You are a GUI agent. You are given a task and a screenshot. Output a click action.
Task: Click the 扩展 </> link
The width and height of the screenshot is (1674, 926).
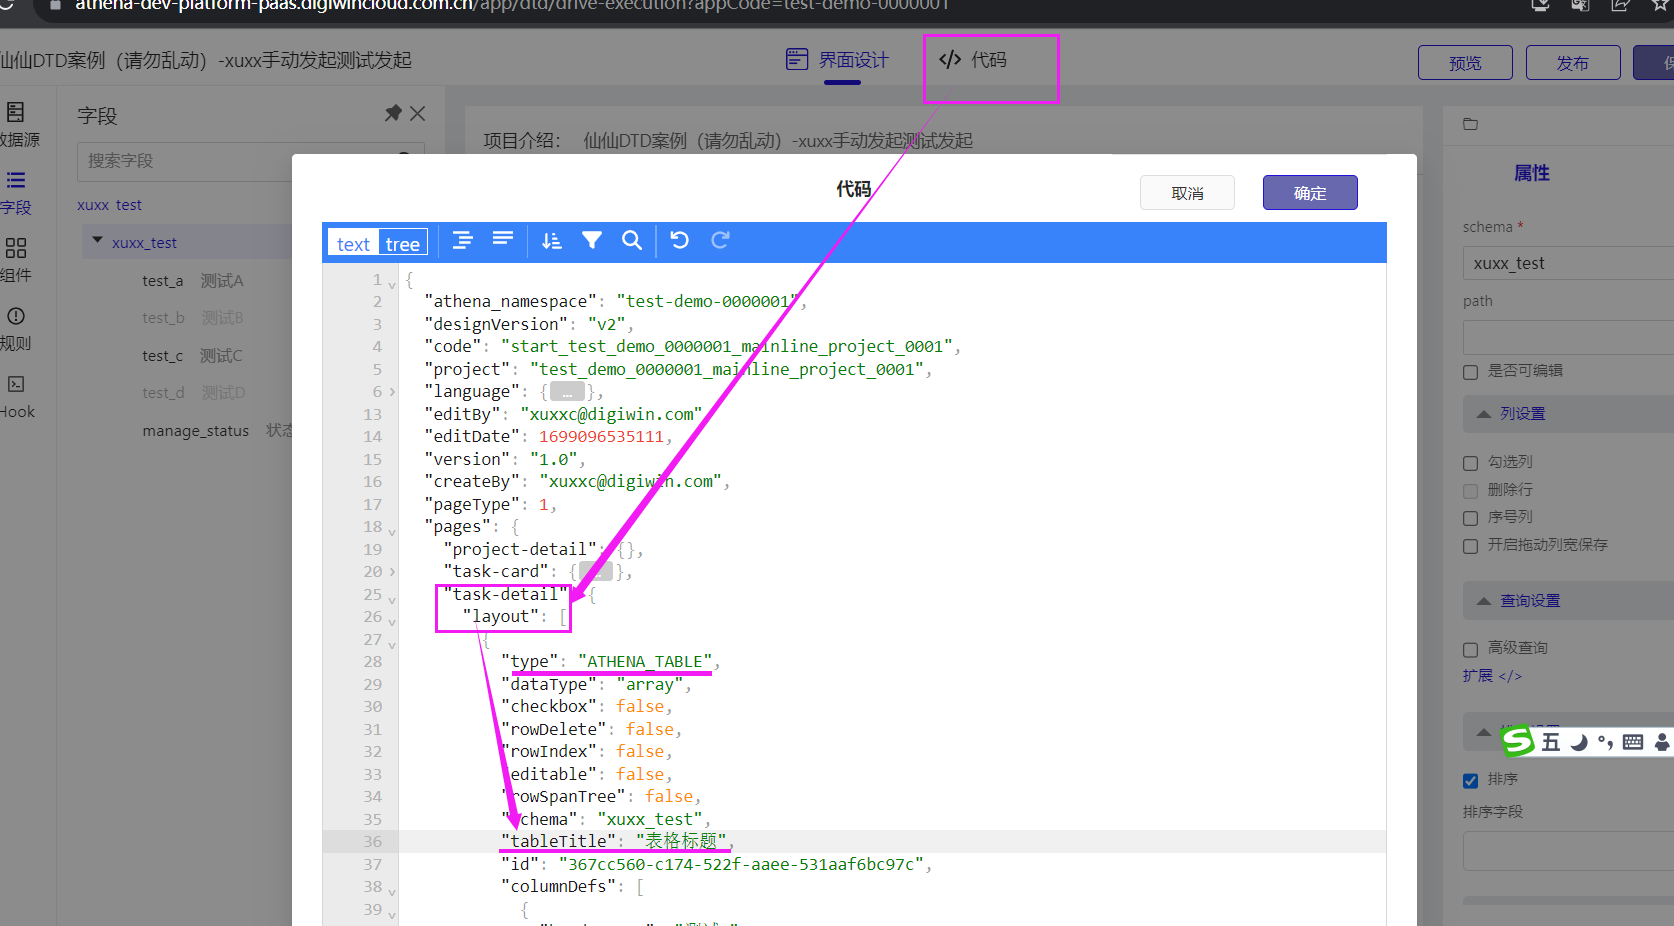(x=1492, y=676)
